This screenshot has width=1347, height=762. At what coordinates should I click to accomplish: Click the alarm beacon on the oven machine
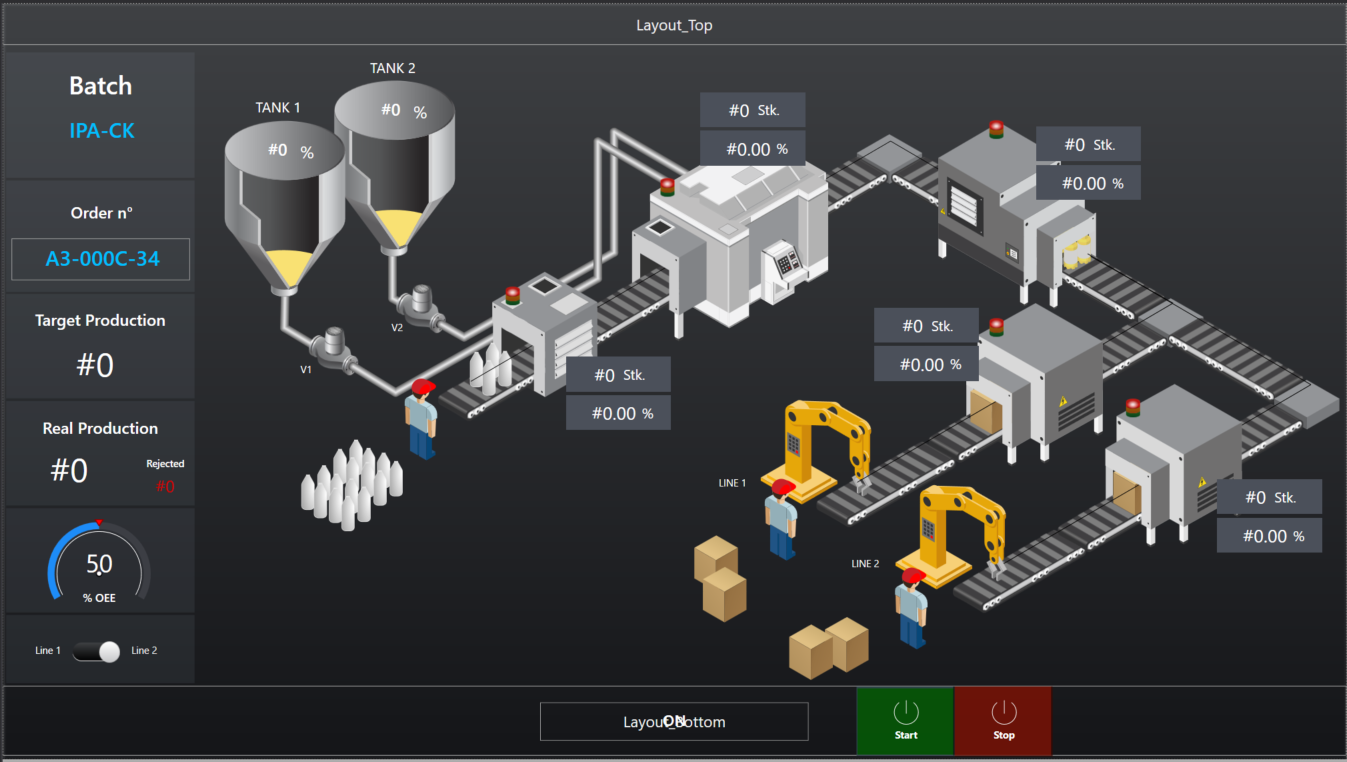pyautogui.click(x=996, y=129)
